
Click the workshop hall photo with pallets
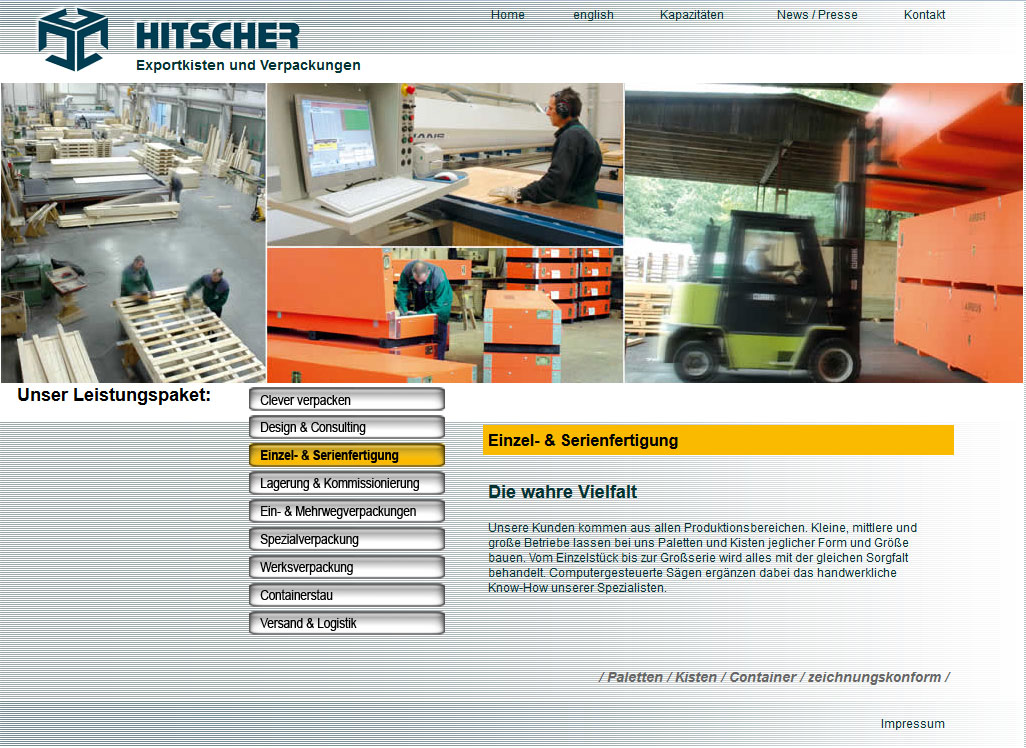pyautogui.click(x=133, y=233)
